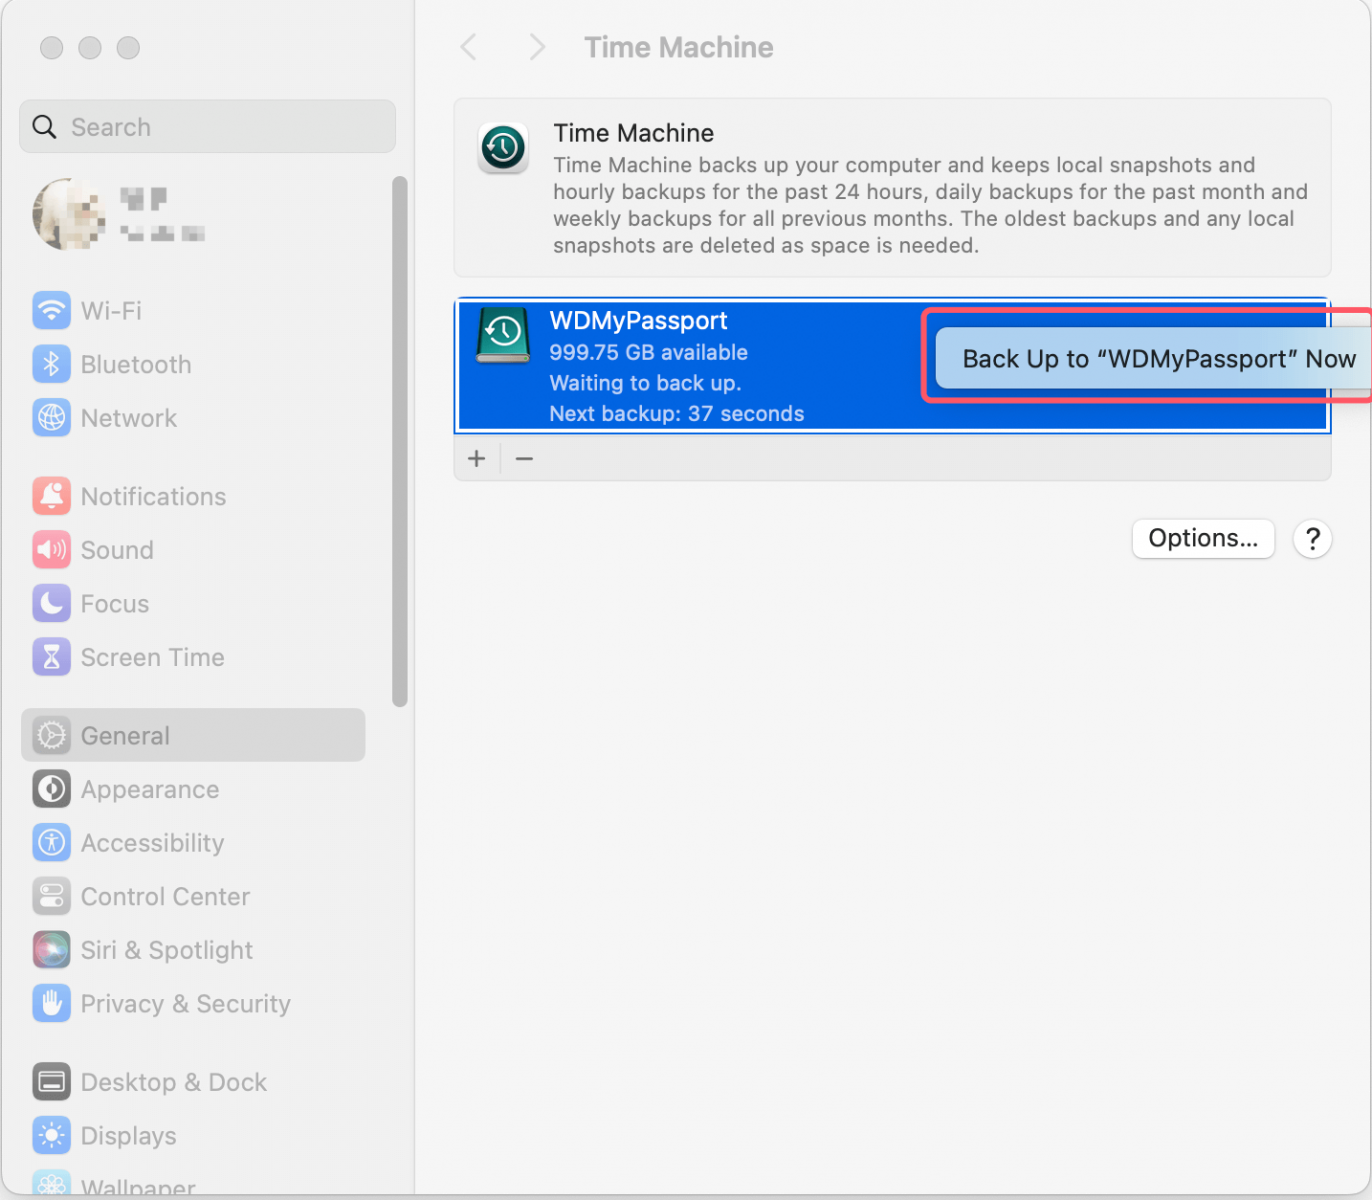Add a new backup disk with plus button

point(476,458)
